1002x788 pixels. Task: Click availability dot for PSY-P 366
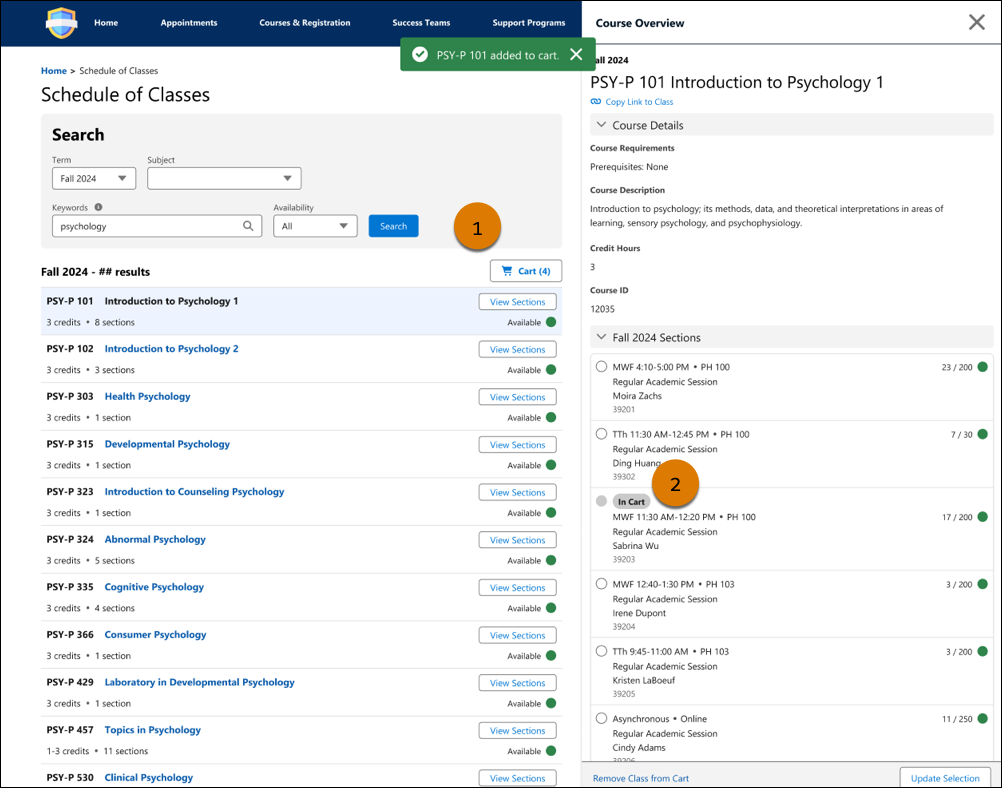(x=551, y=656)
